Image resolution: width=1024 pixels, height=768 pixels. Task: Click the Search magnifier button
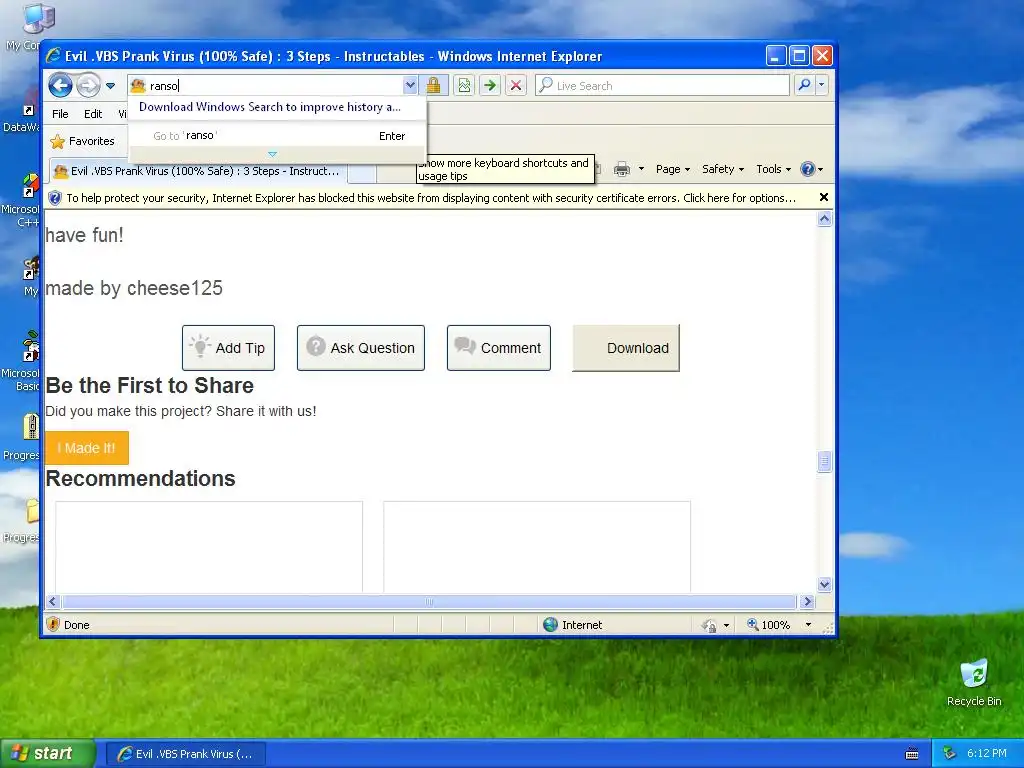click(805, 86)
